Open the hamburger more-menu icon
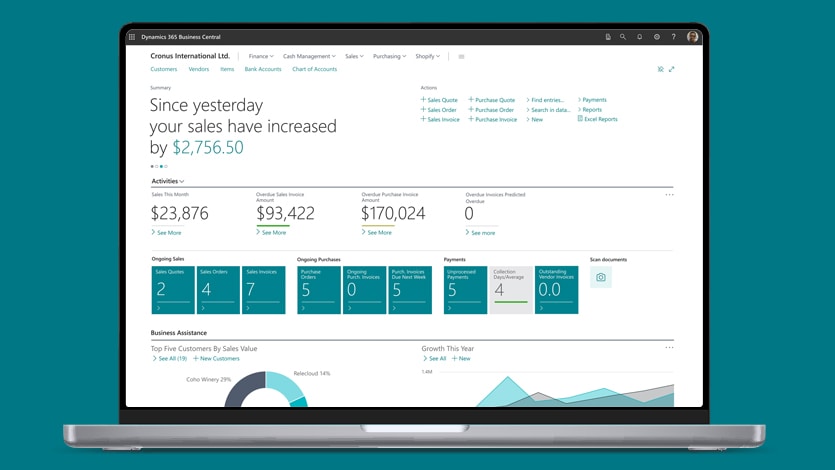 point(461,57)
